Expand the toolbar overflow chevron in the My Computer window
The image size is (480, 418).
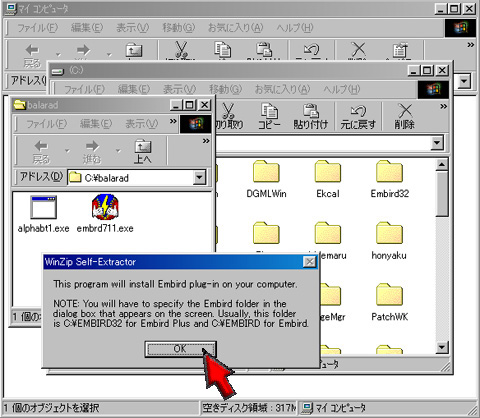471,45
